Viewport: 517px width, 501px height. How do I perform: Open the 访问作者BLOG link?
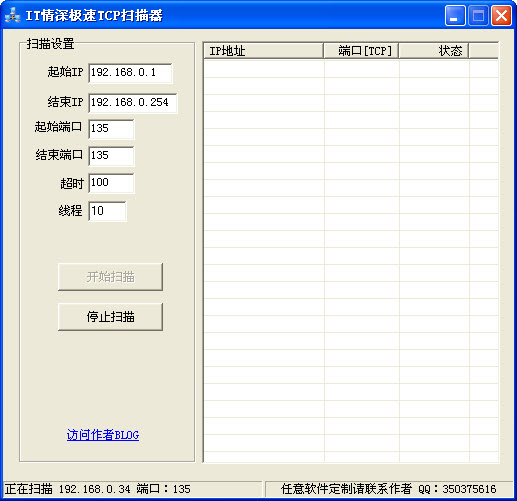[x=103, y=435]
